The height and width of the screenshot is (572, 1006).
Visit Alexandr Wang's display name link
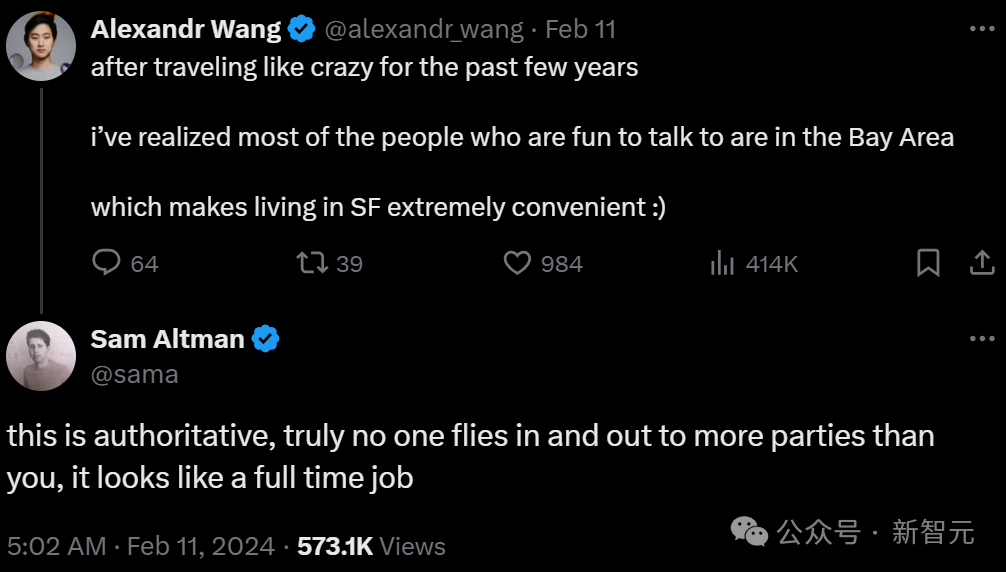(x=186, y=29)
